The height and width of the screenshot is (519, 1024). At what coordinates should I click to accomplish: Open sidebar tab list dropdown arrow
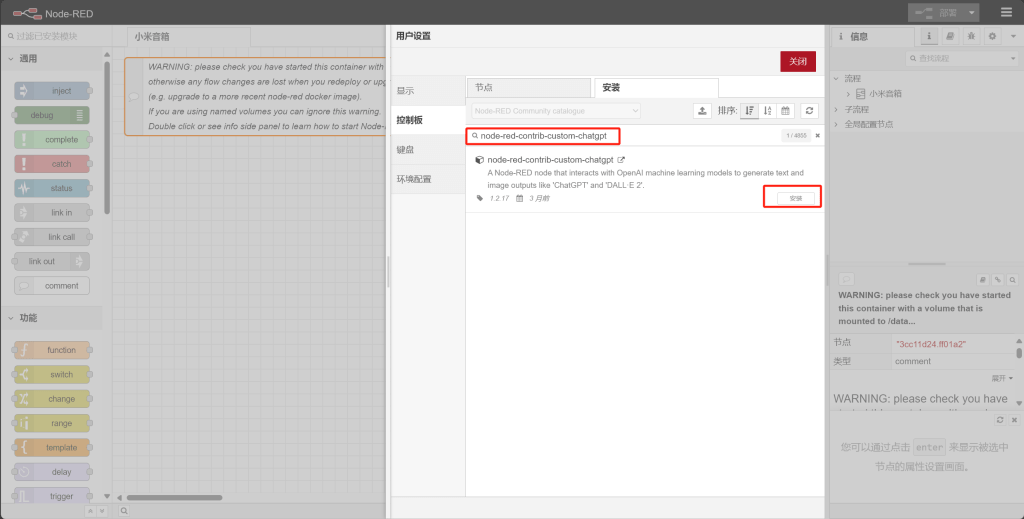pyautogui.click(x=1014, y=37)
